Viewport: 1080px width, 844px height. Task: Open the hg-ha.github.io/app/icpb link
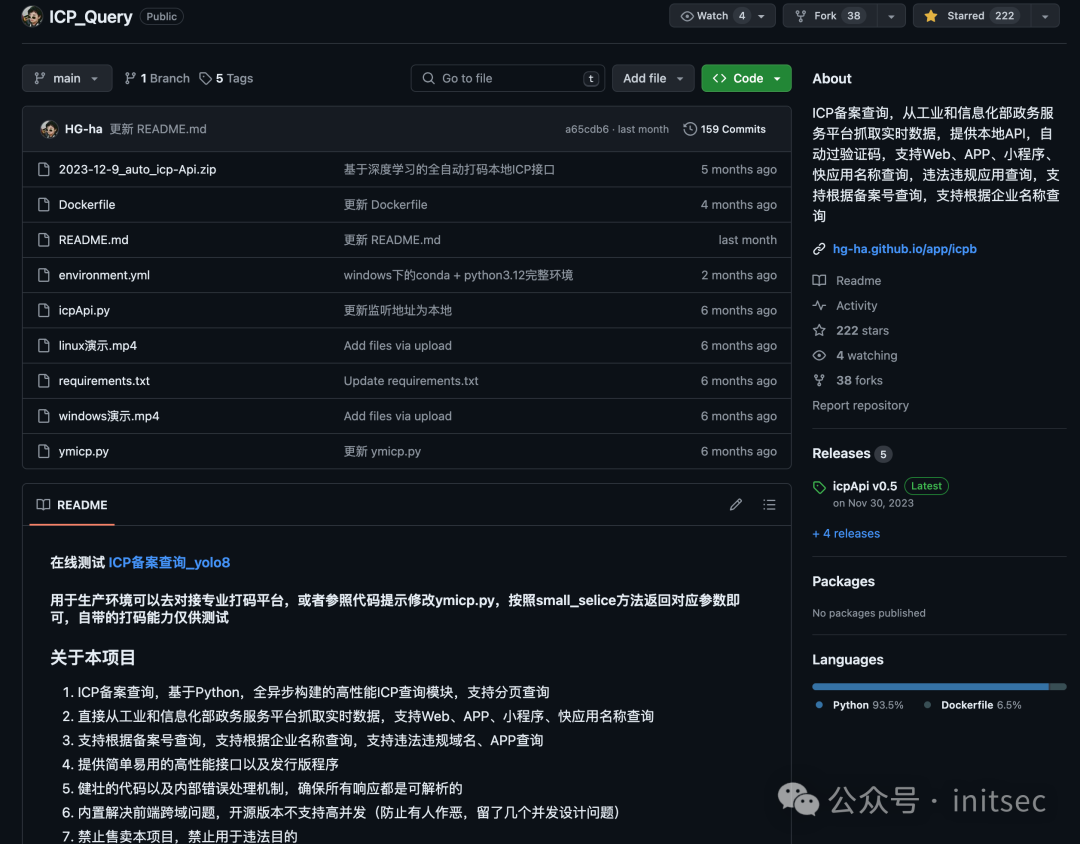(x=905, y=248)
